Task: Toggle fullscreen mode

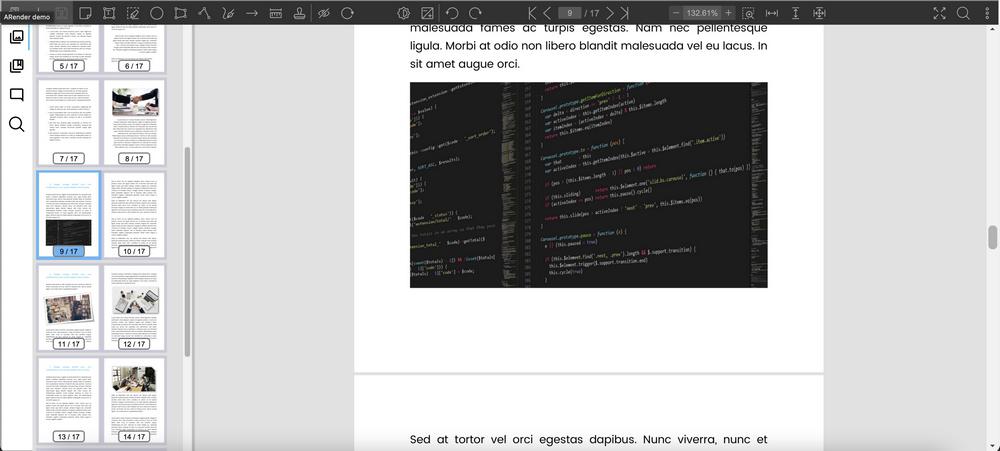Action: pyautogui.click(x=940, y=13)
